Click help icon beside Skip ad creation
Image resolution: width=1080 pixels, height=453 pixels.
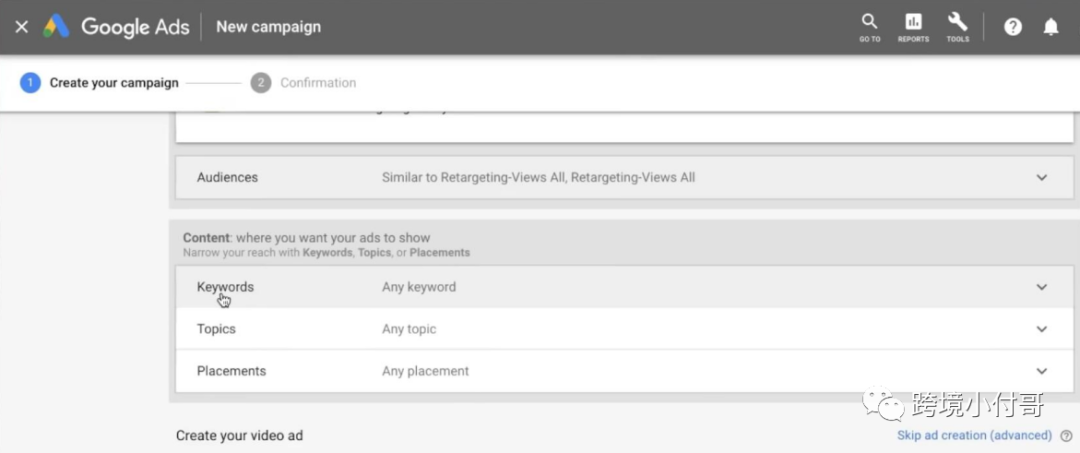pos(1066,435)
